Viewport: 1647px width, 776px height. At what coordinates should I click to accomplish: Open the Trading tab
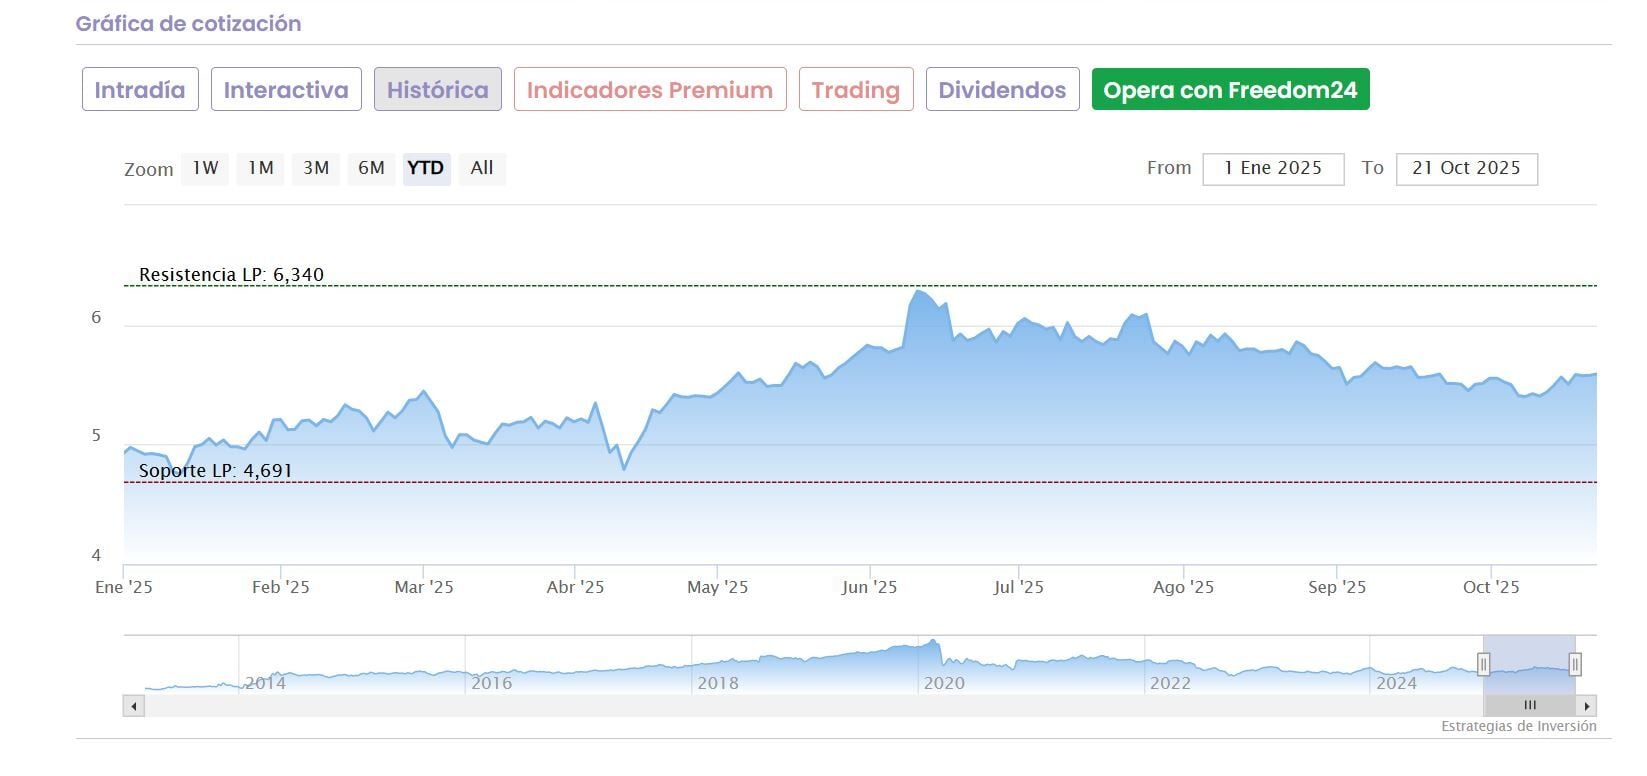(856, 90)
